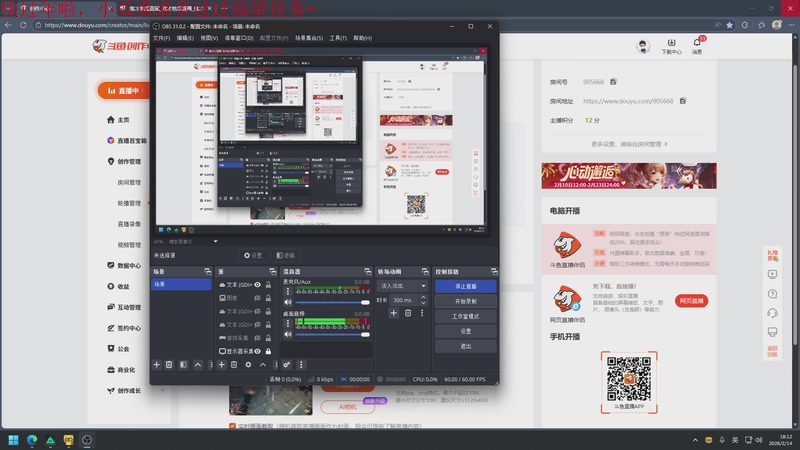Enable 工作室模式 button
Screen dimensions: 800x450
465,316
